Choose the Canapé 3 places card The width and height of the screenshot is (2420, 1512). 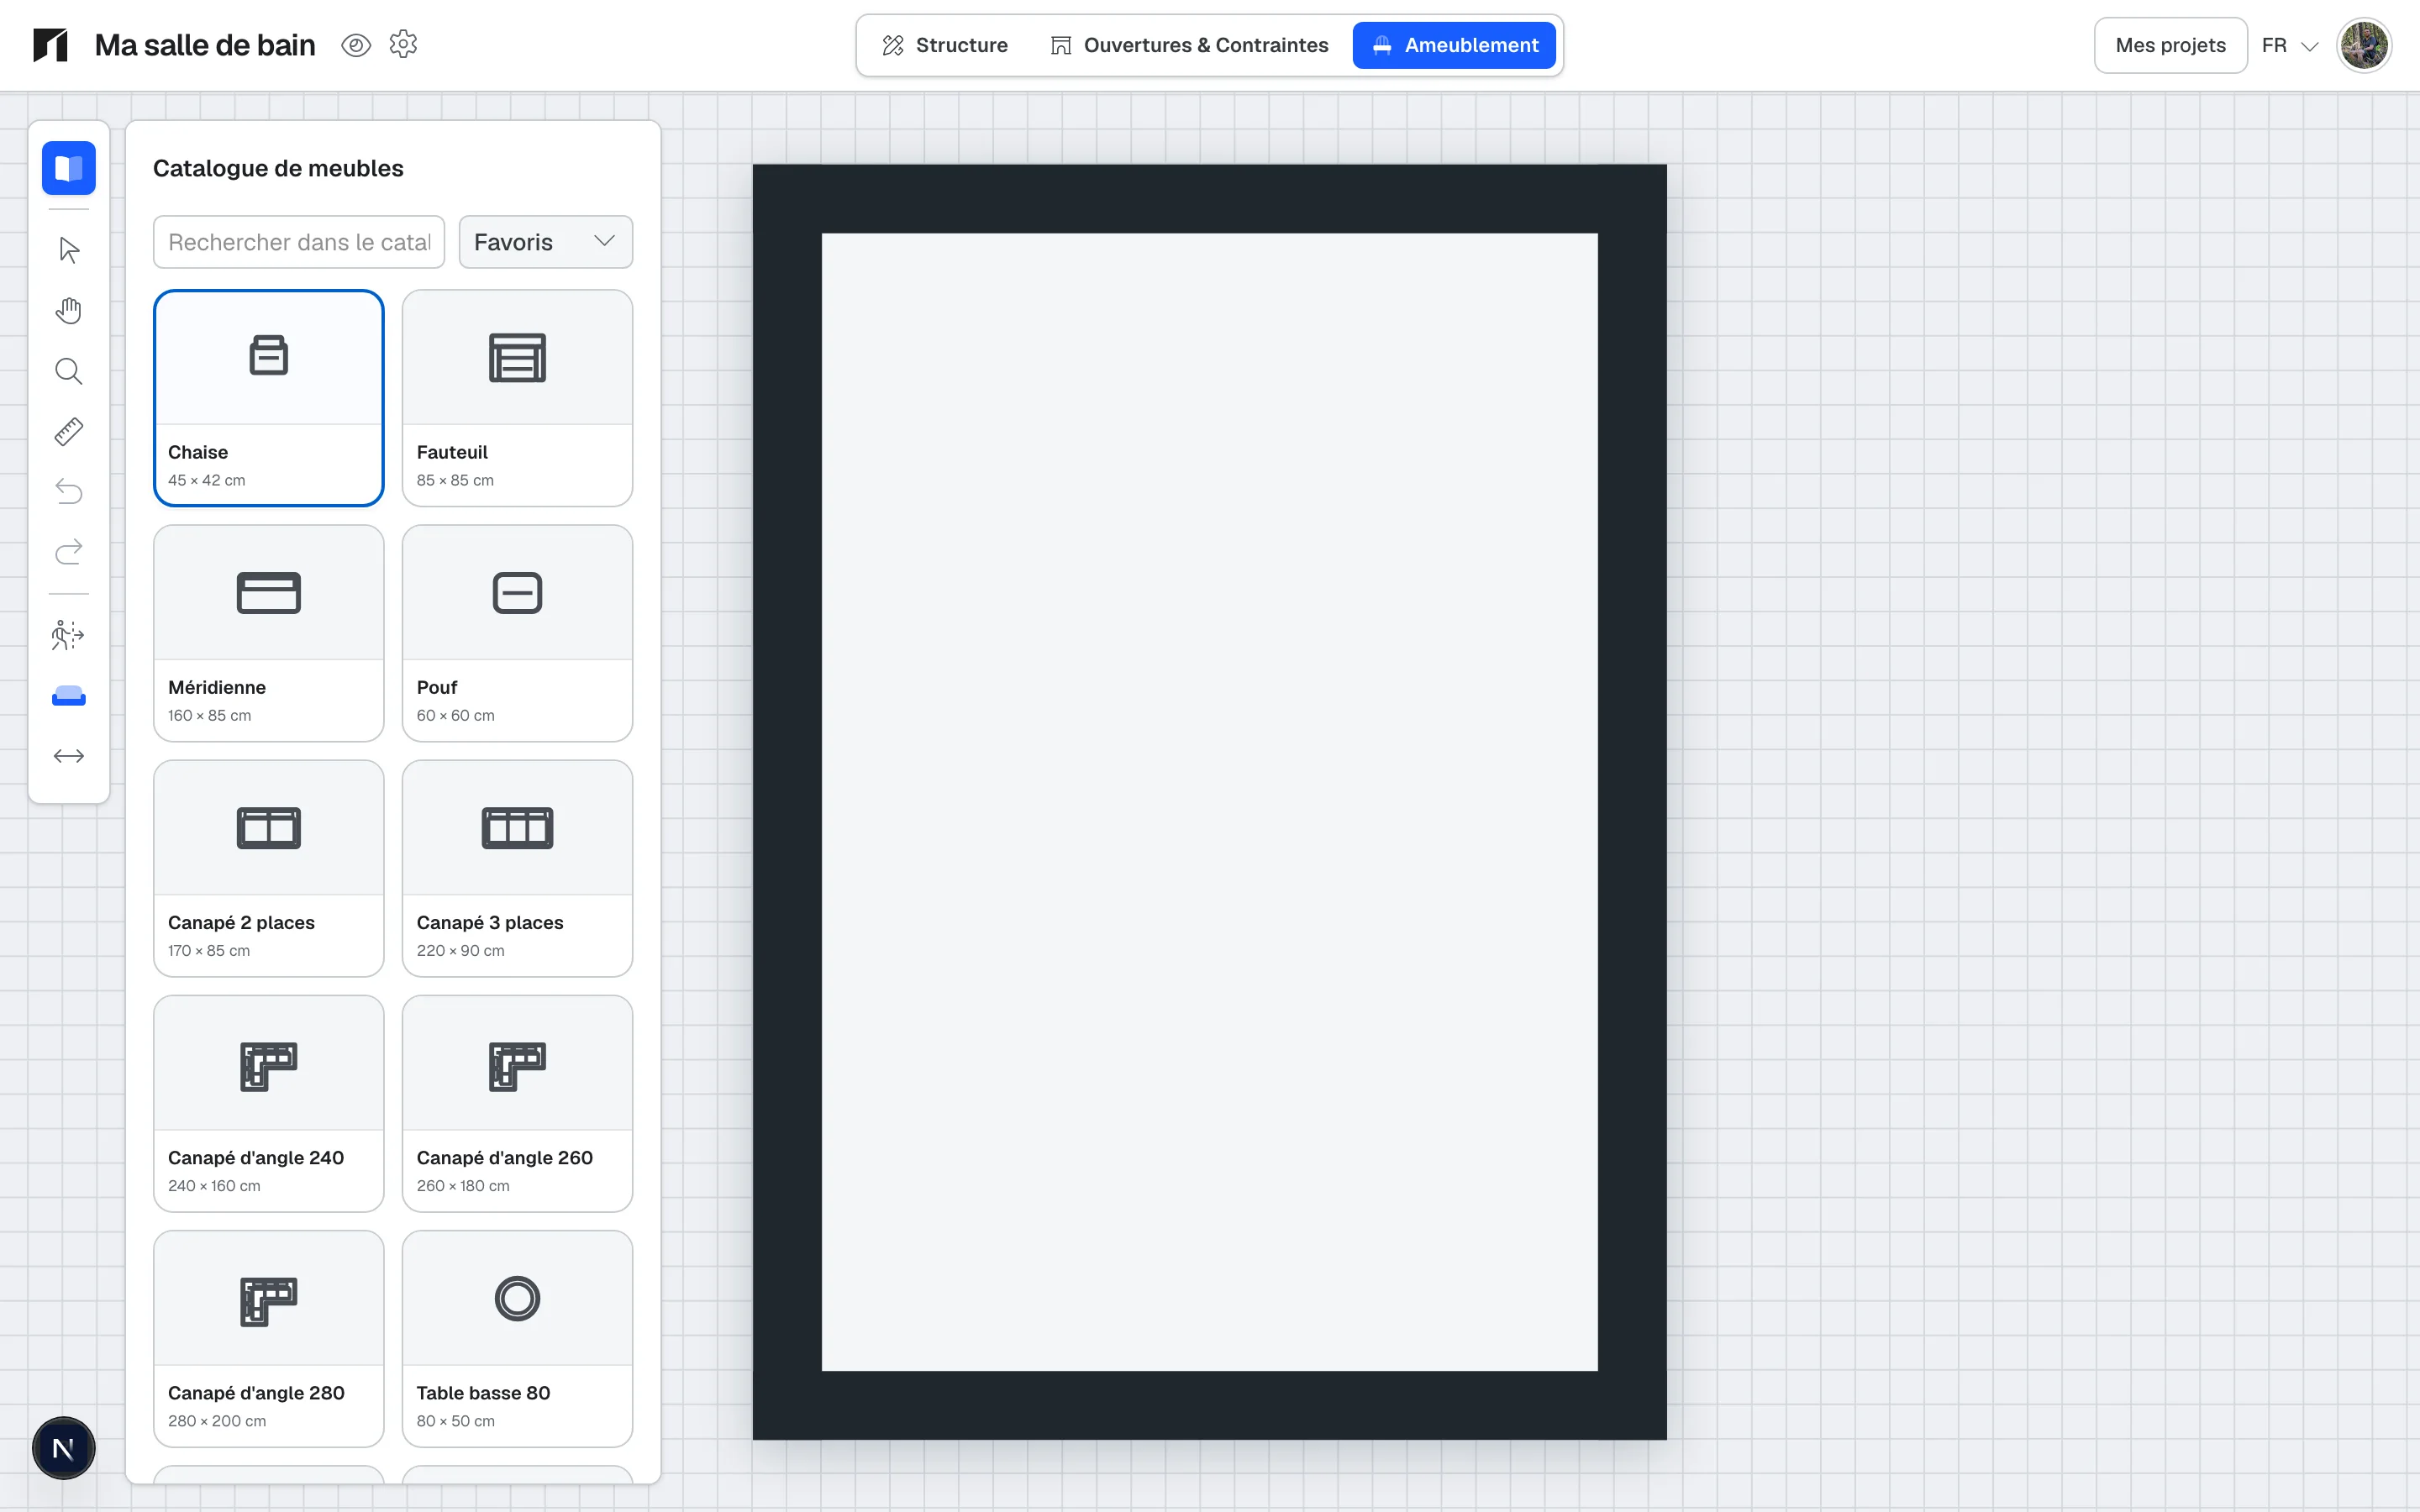[x=517, y=868]
